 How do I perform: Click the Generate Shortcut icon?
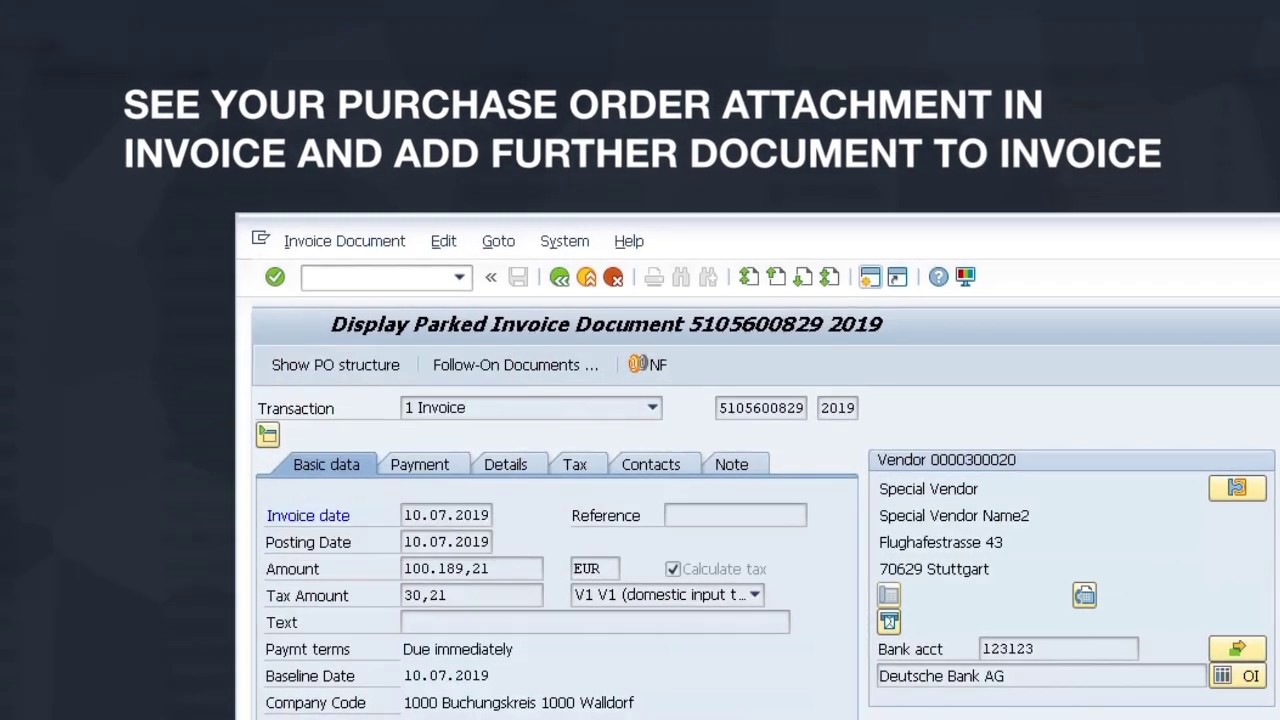coord(897,277)
